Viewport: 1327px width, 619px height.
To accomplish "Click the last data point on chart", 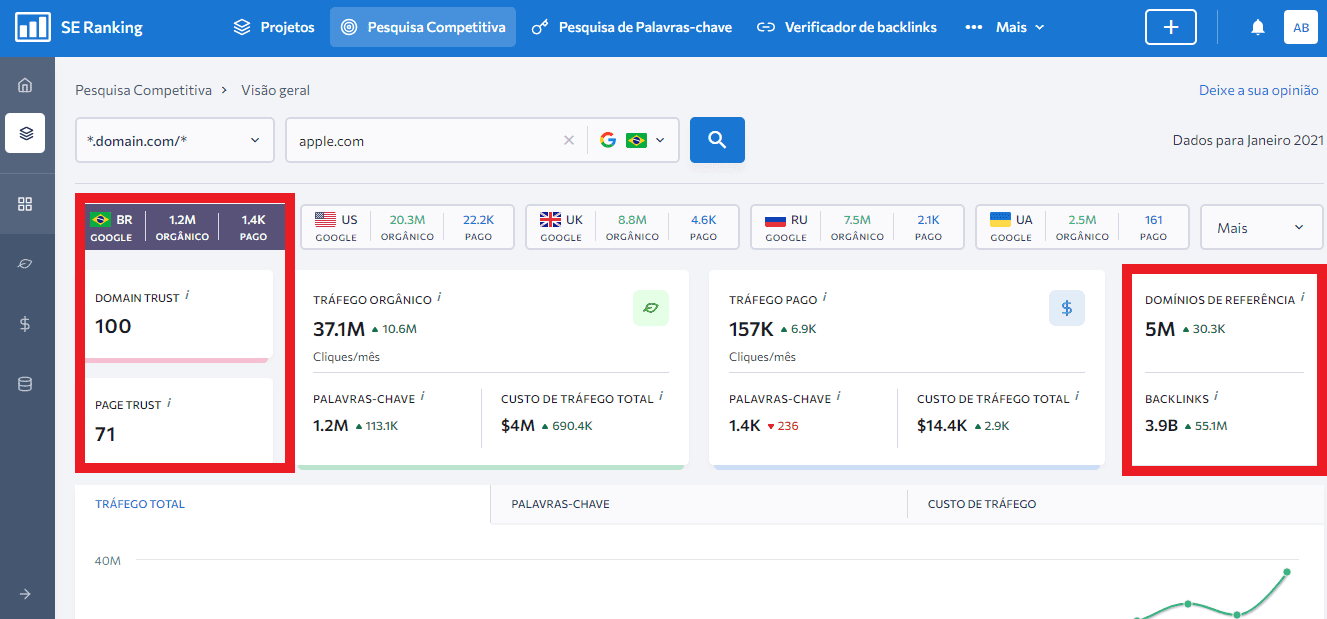I will pyautogui.click(x=1287, y=572).
